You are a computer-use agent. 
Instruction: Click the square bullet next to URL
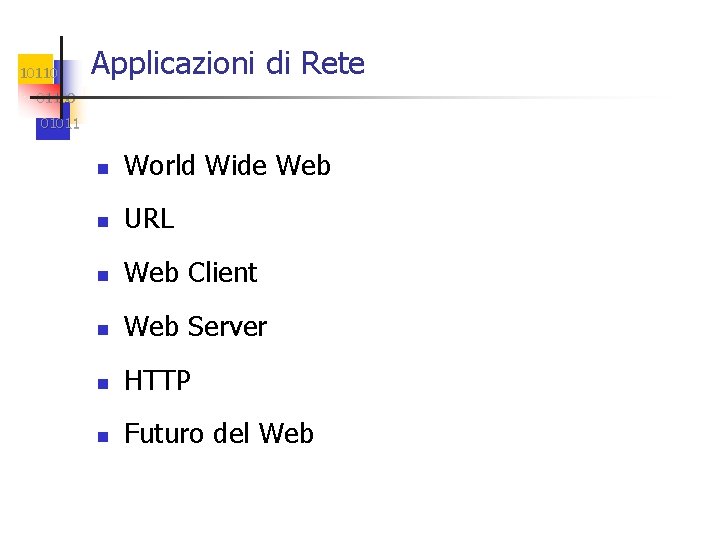click(x=101, y=221)
